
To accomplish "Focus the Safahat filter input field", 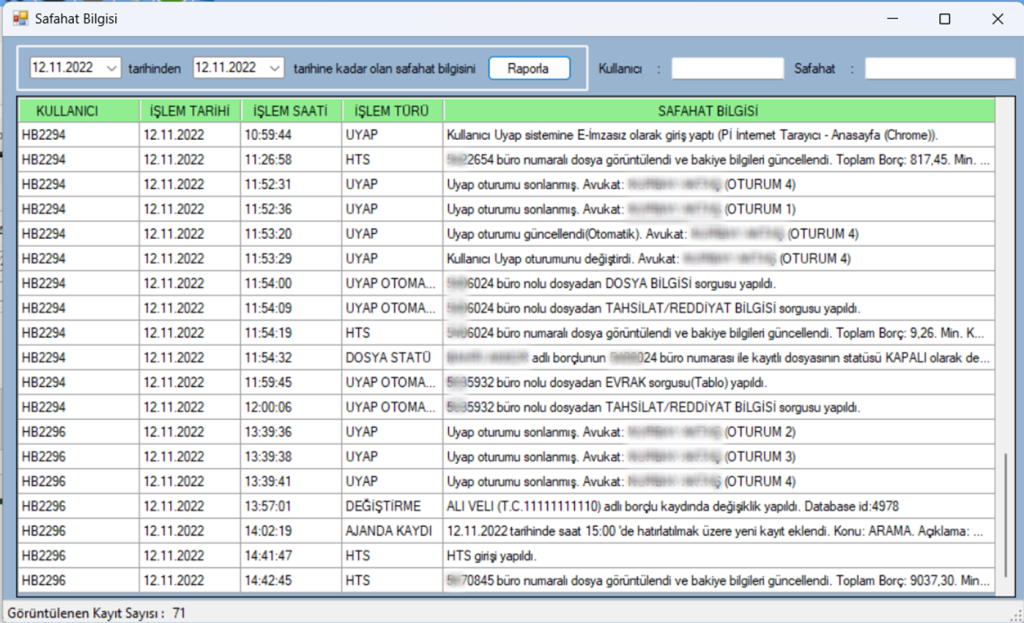I will (x=939, y=68).
